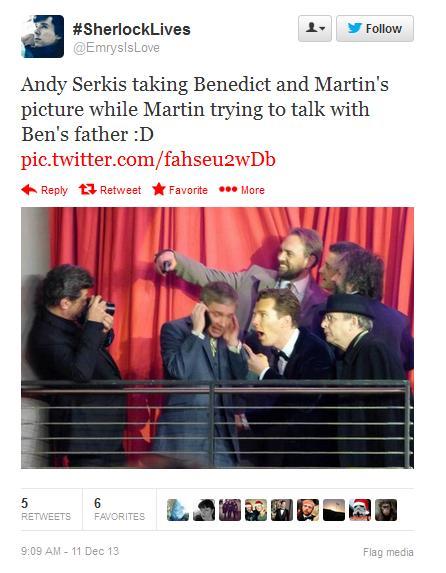Open the user actions person dropdown

(x=315, y=28)
